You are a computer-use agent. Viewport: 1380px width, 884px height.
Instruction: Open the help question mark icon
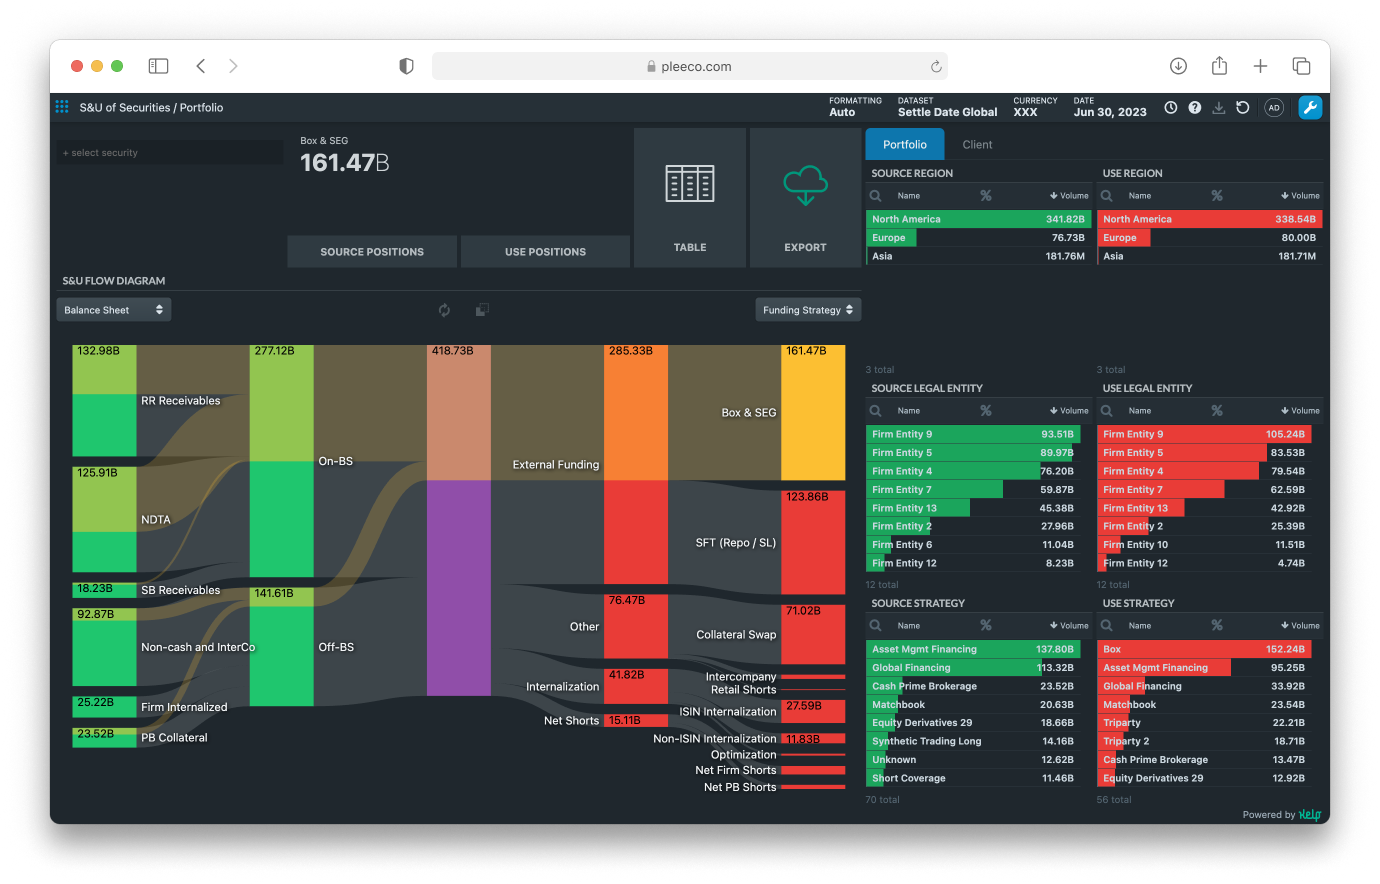pos(1195,108)
